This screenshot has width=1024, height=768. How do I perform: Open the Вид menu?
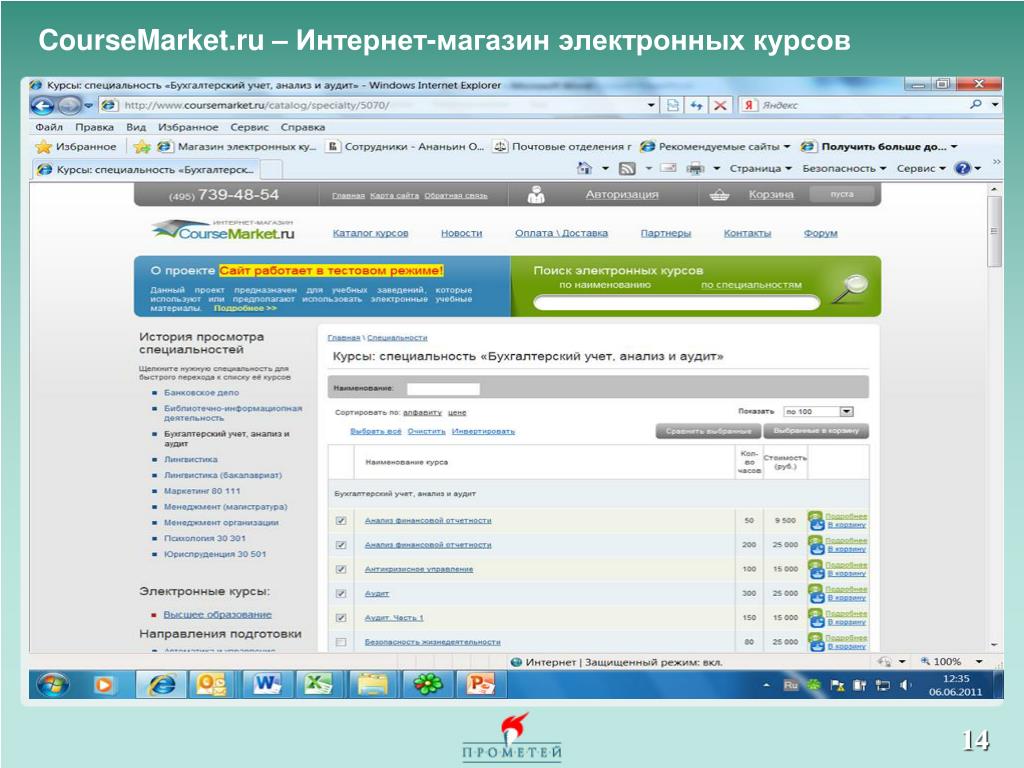point(136,127)
